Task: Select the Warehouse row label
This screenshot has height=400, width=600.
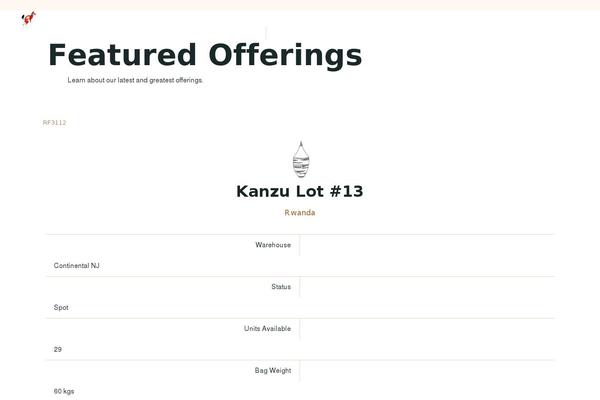Action: tap(273, 245)
